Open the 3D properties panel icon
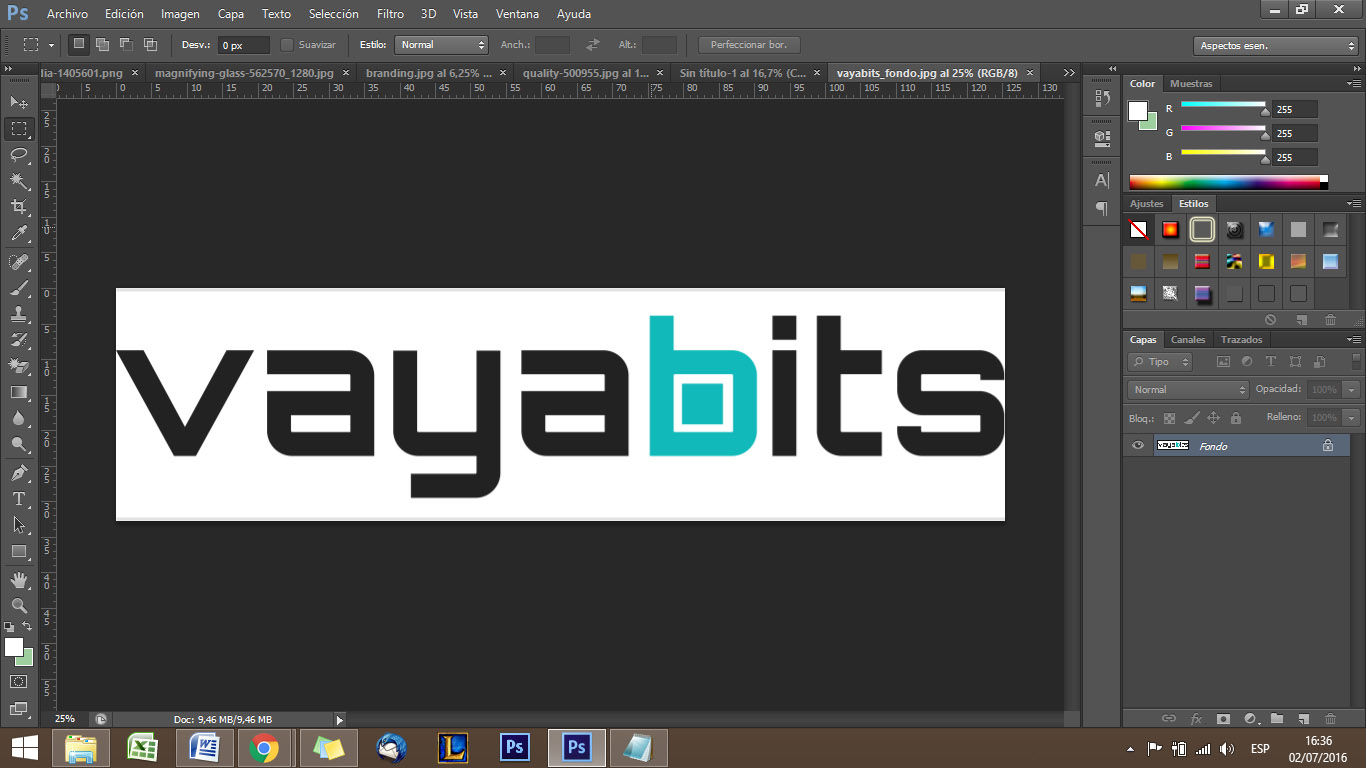Screen dimensions: 1366x768 point(1102,137)
